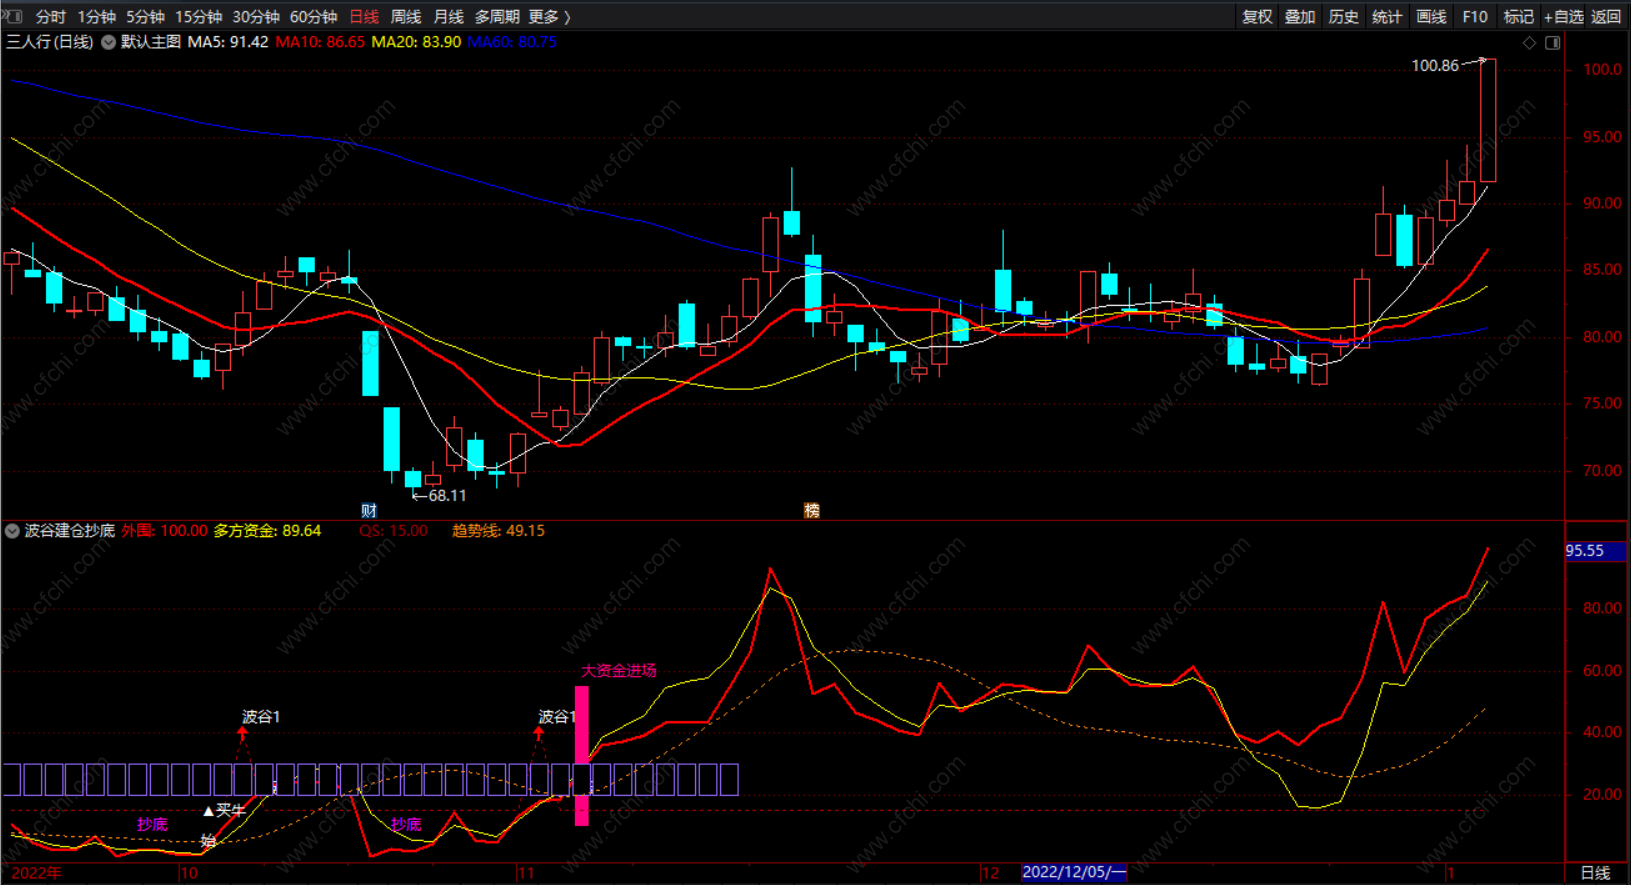The height and width of the screenshot is (885, 1631).
Task: Click the 2022/12/05/一 date label
Action: (1074, 872)
